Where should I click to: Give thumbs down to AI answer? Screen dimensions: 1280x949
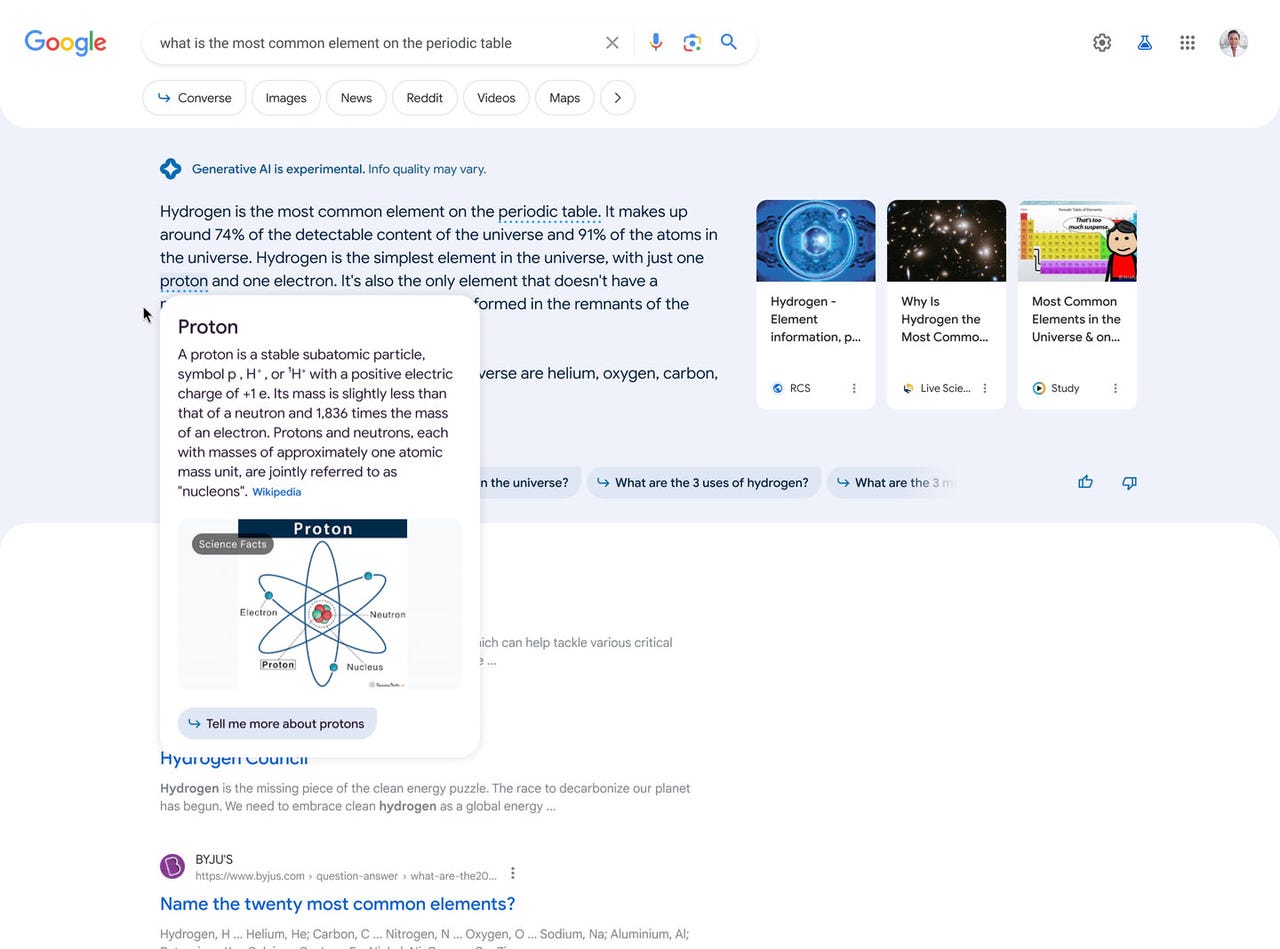click(x=1129, y=482)
